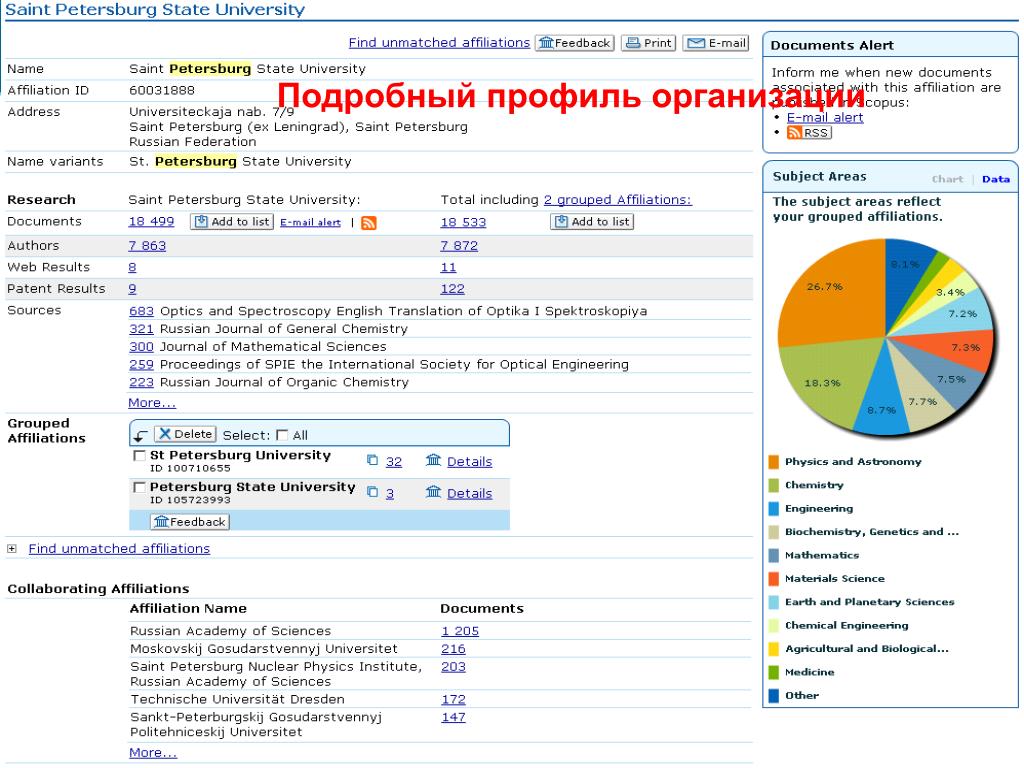Check the Select All checkbox
The image size is (1024, 768).
282,435
